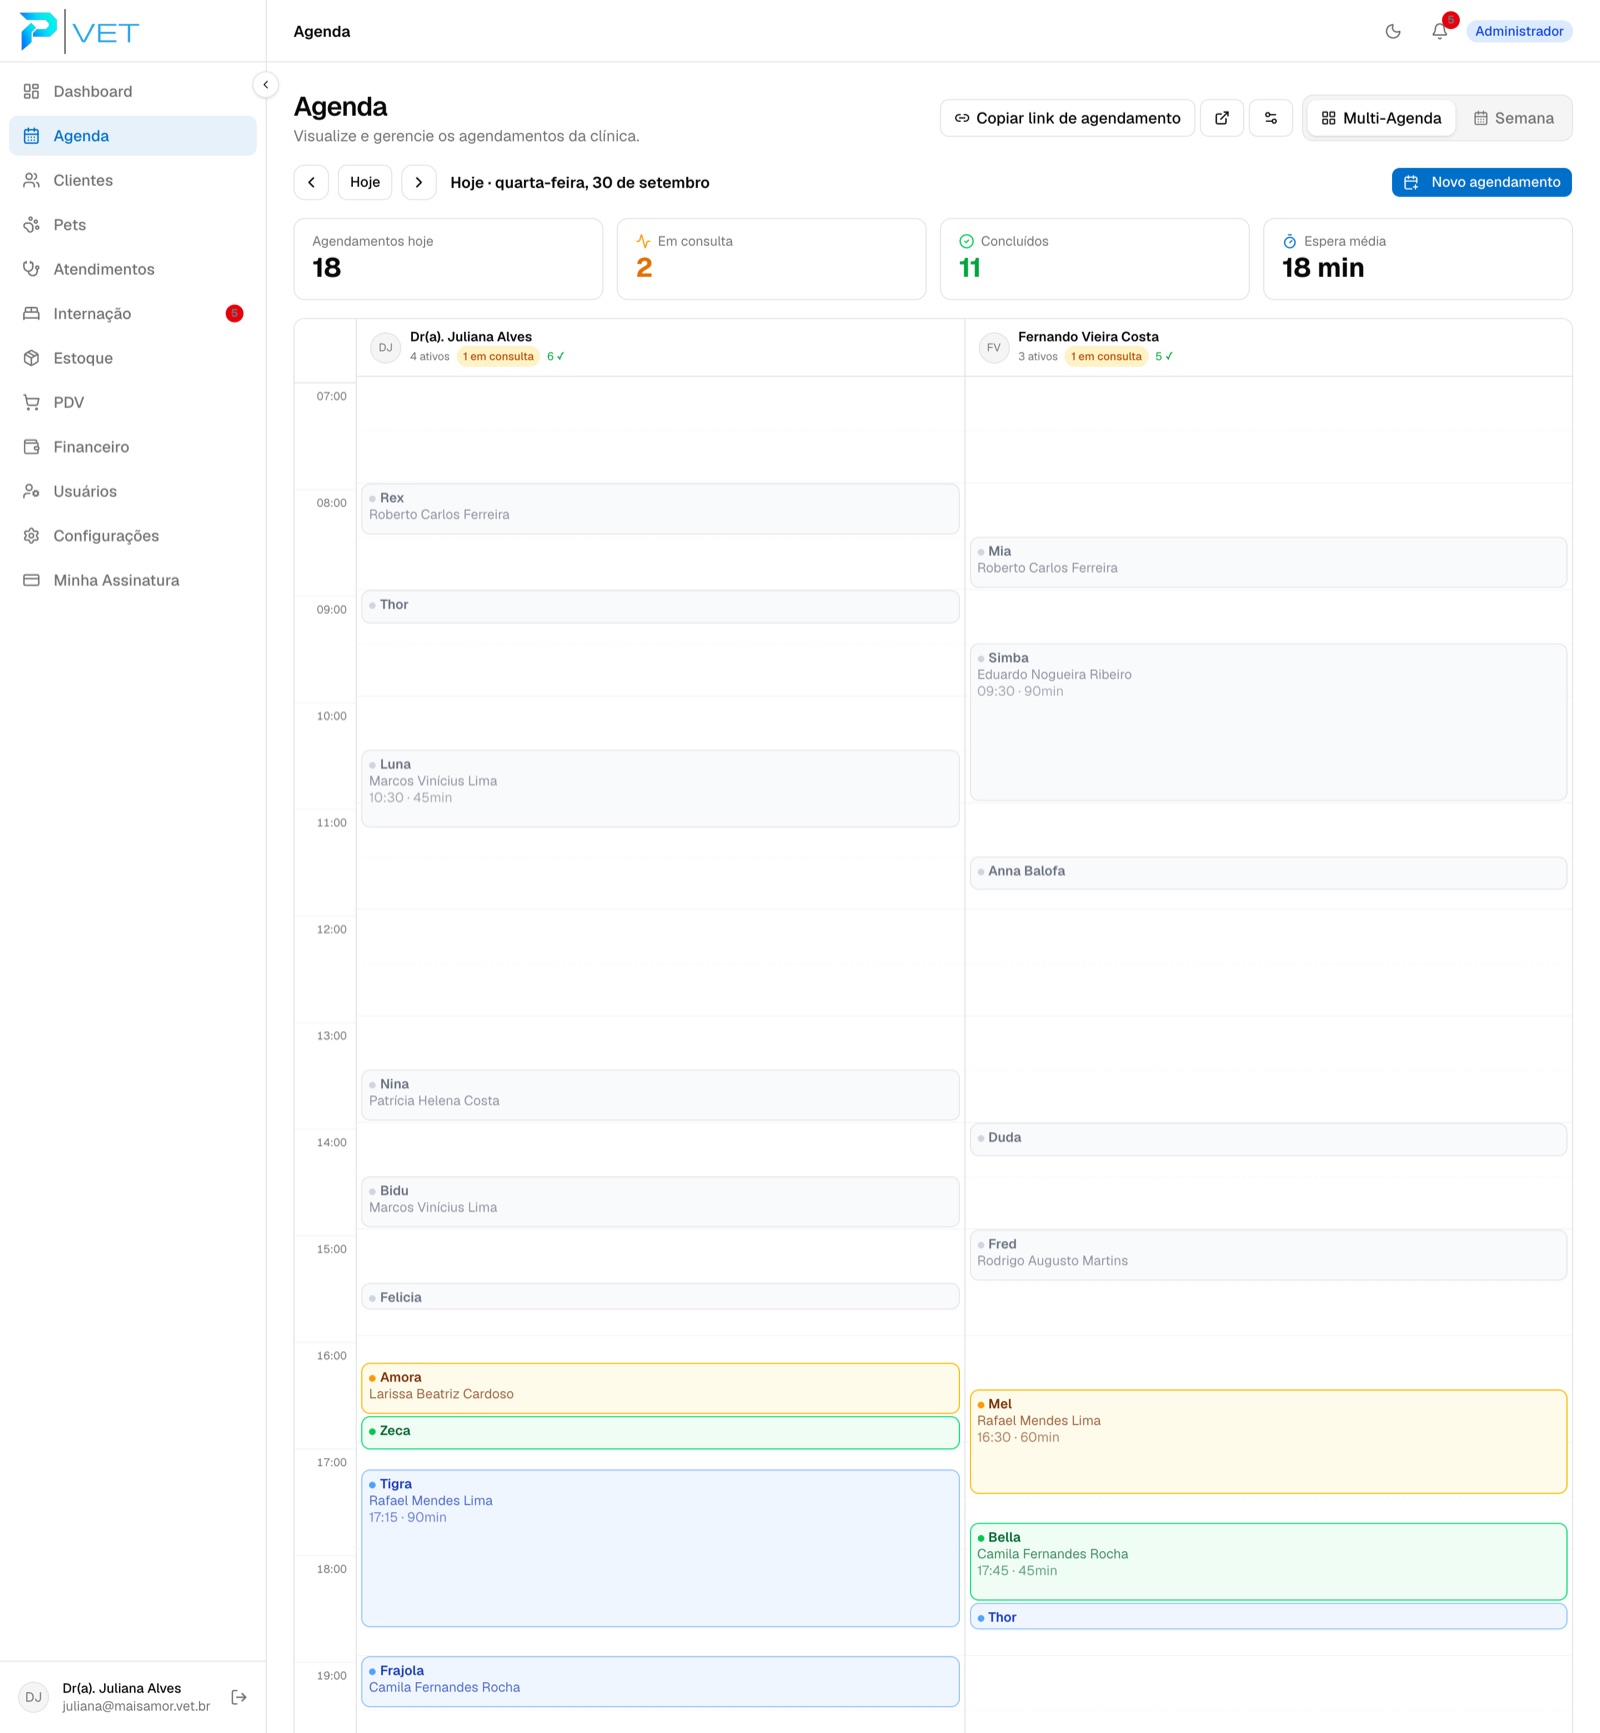Jump to today with the Hoje button
The image size is (1600, 1733).
point(365,182)
